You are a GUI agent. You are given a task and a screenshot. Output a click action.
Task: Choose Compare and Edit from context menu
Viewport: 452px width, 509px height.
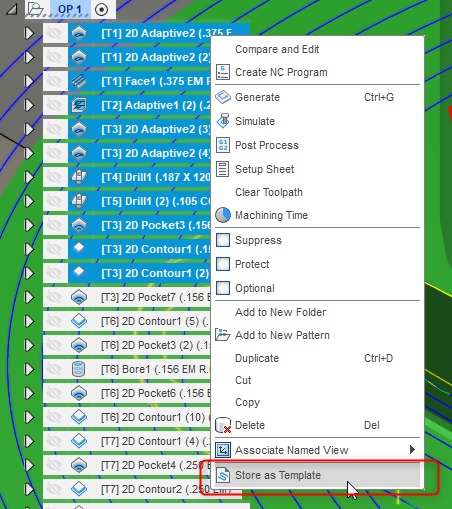coord(277,49)
